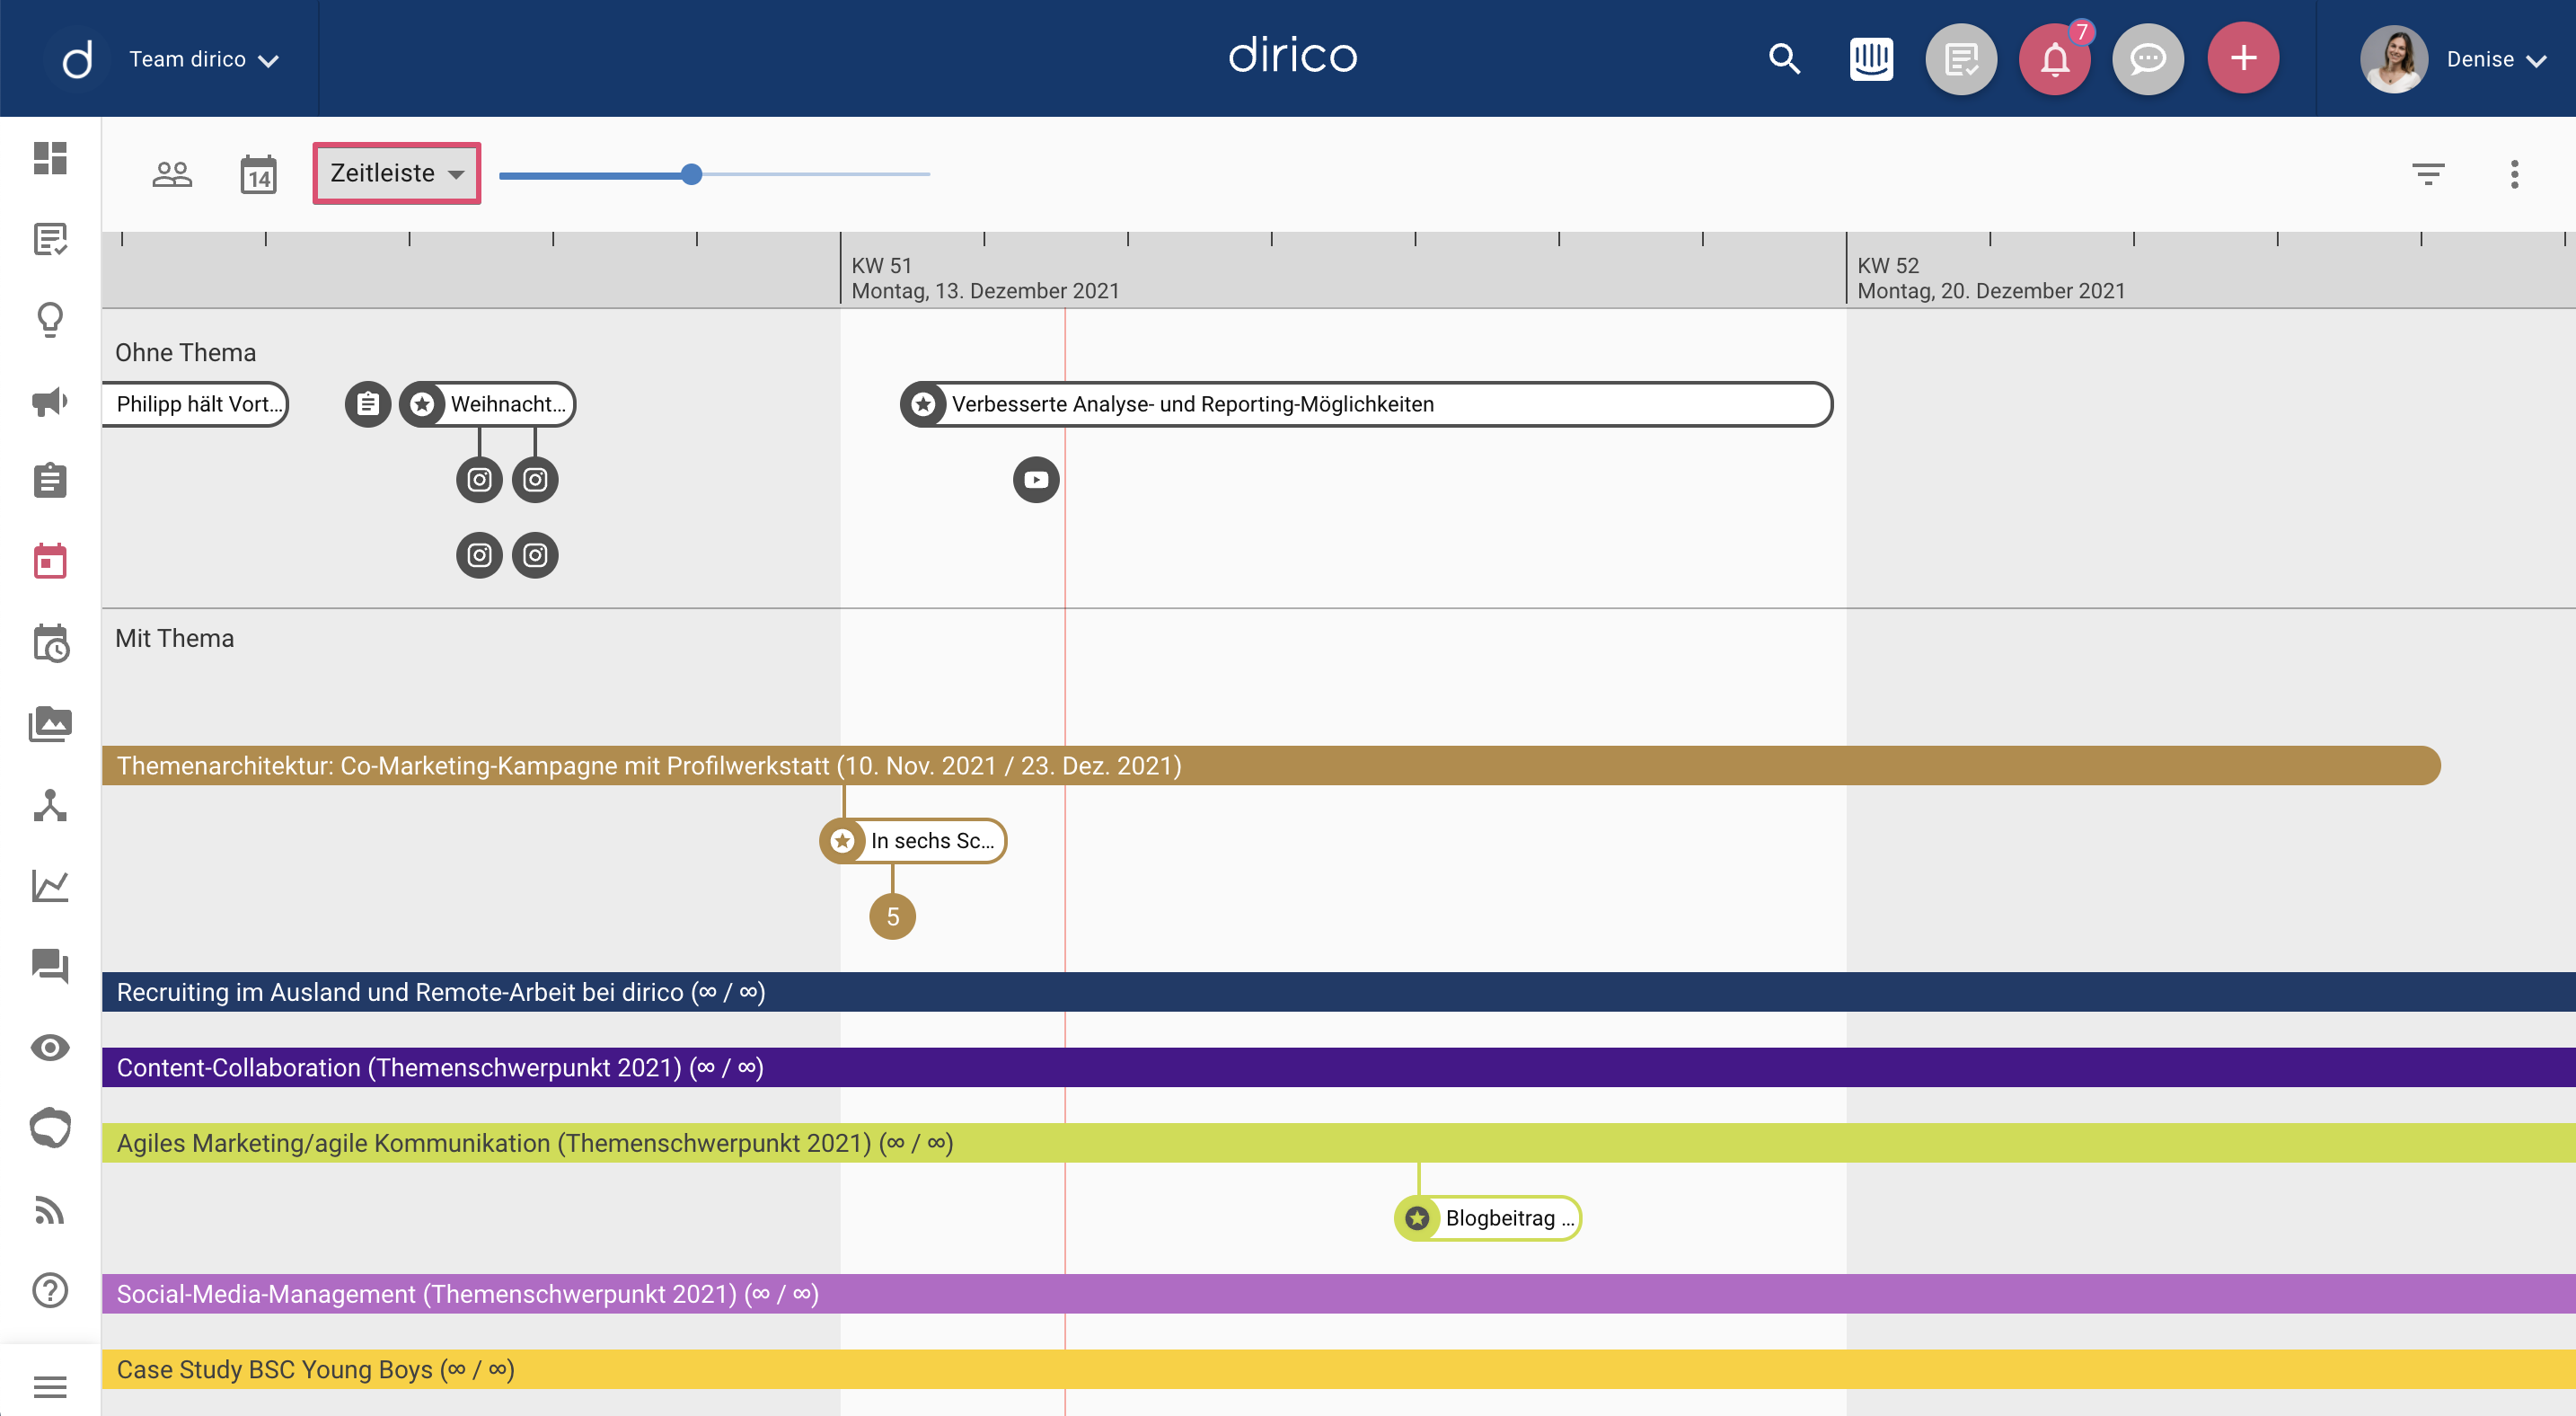This screenshot has width=2576, height=1416.
Task: Open the Intercom messenger icon
Action: coord(1871,59)
